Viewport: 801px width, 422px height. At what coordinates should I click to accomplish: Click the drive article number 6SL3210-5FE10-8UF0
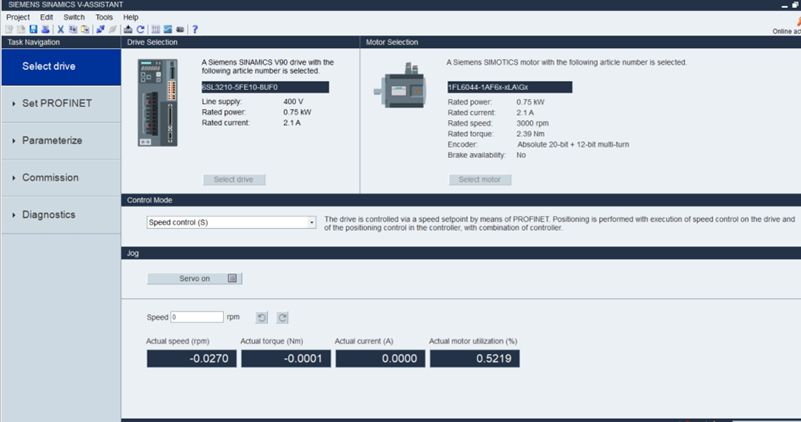(x=265, y=87)
